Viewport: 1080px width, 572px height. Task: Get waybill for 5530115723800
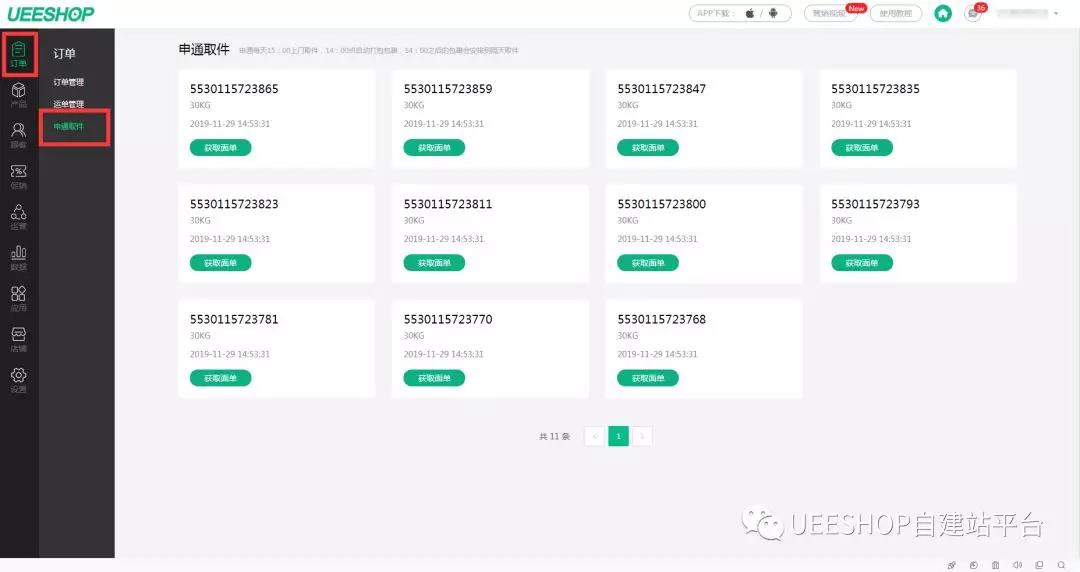[647, 263]
